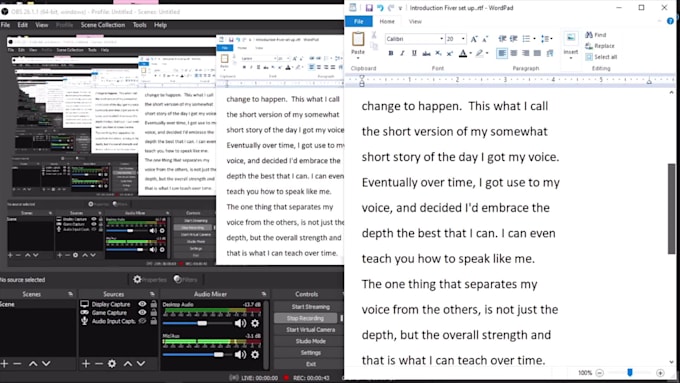Click the Paste clipboard icon in WordPad
Viewport: 680px width, 383px height.
pos(358,39)
